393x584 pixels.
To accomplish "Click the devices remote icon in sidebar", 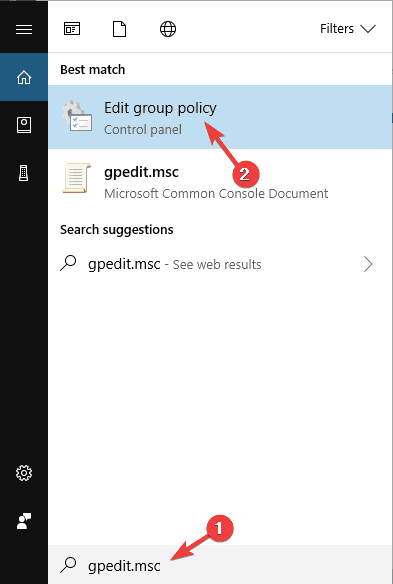I will 23,173.
